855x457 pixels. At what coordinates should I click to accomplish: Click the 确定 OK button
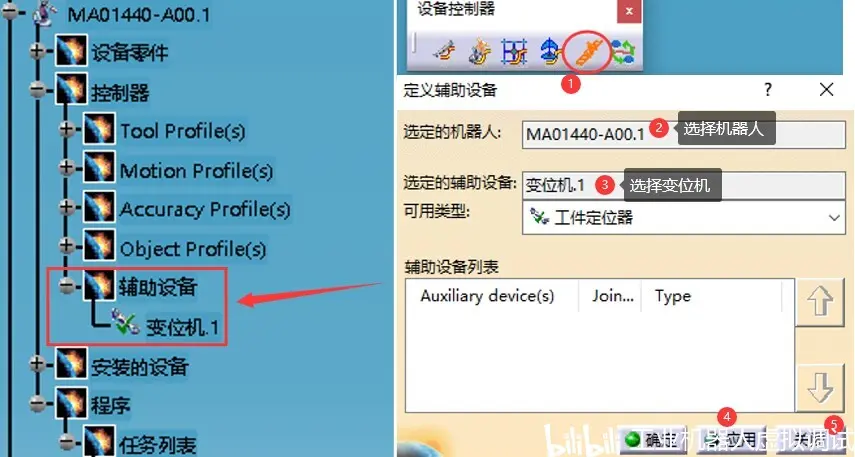tap(652, 440)
